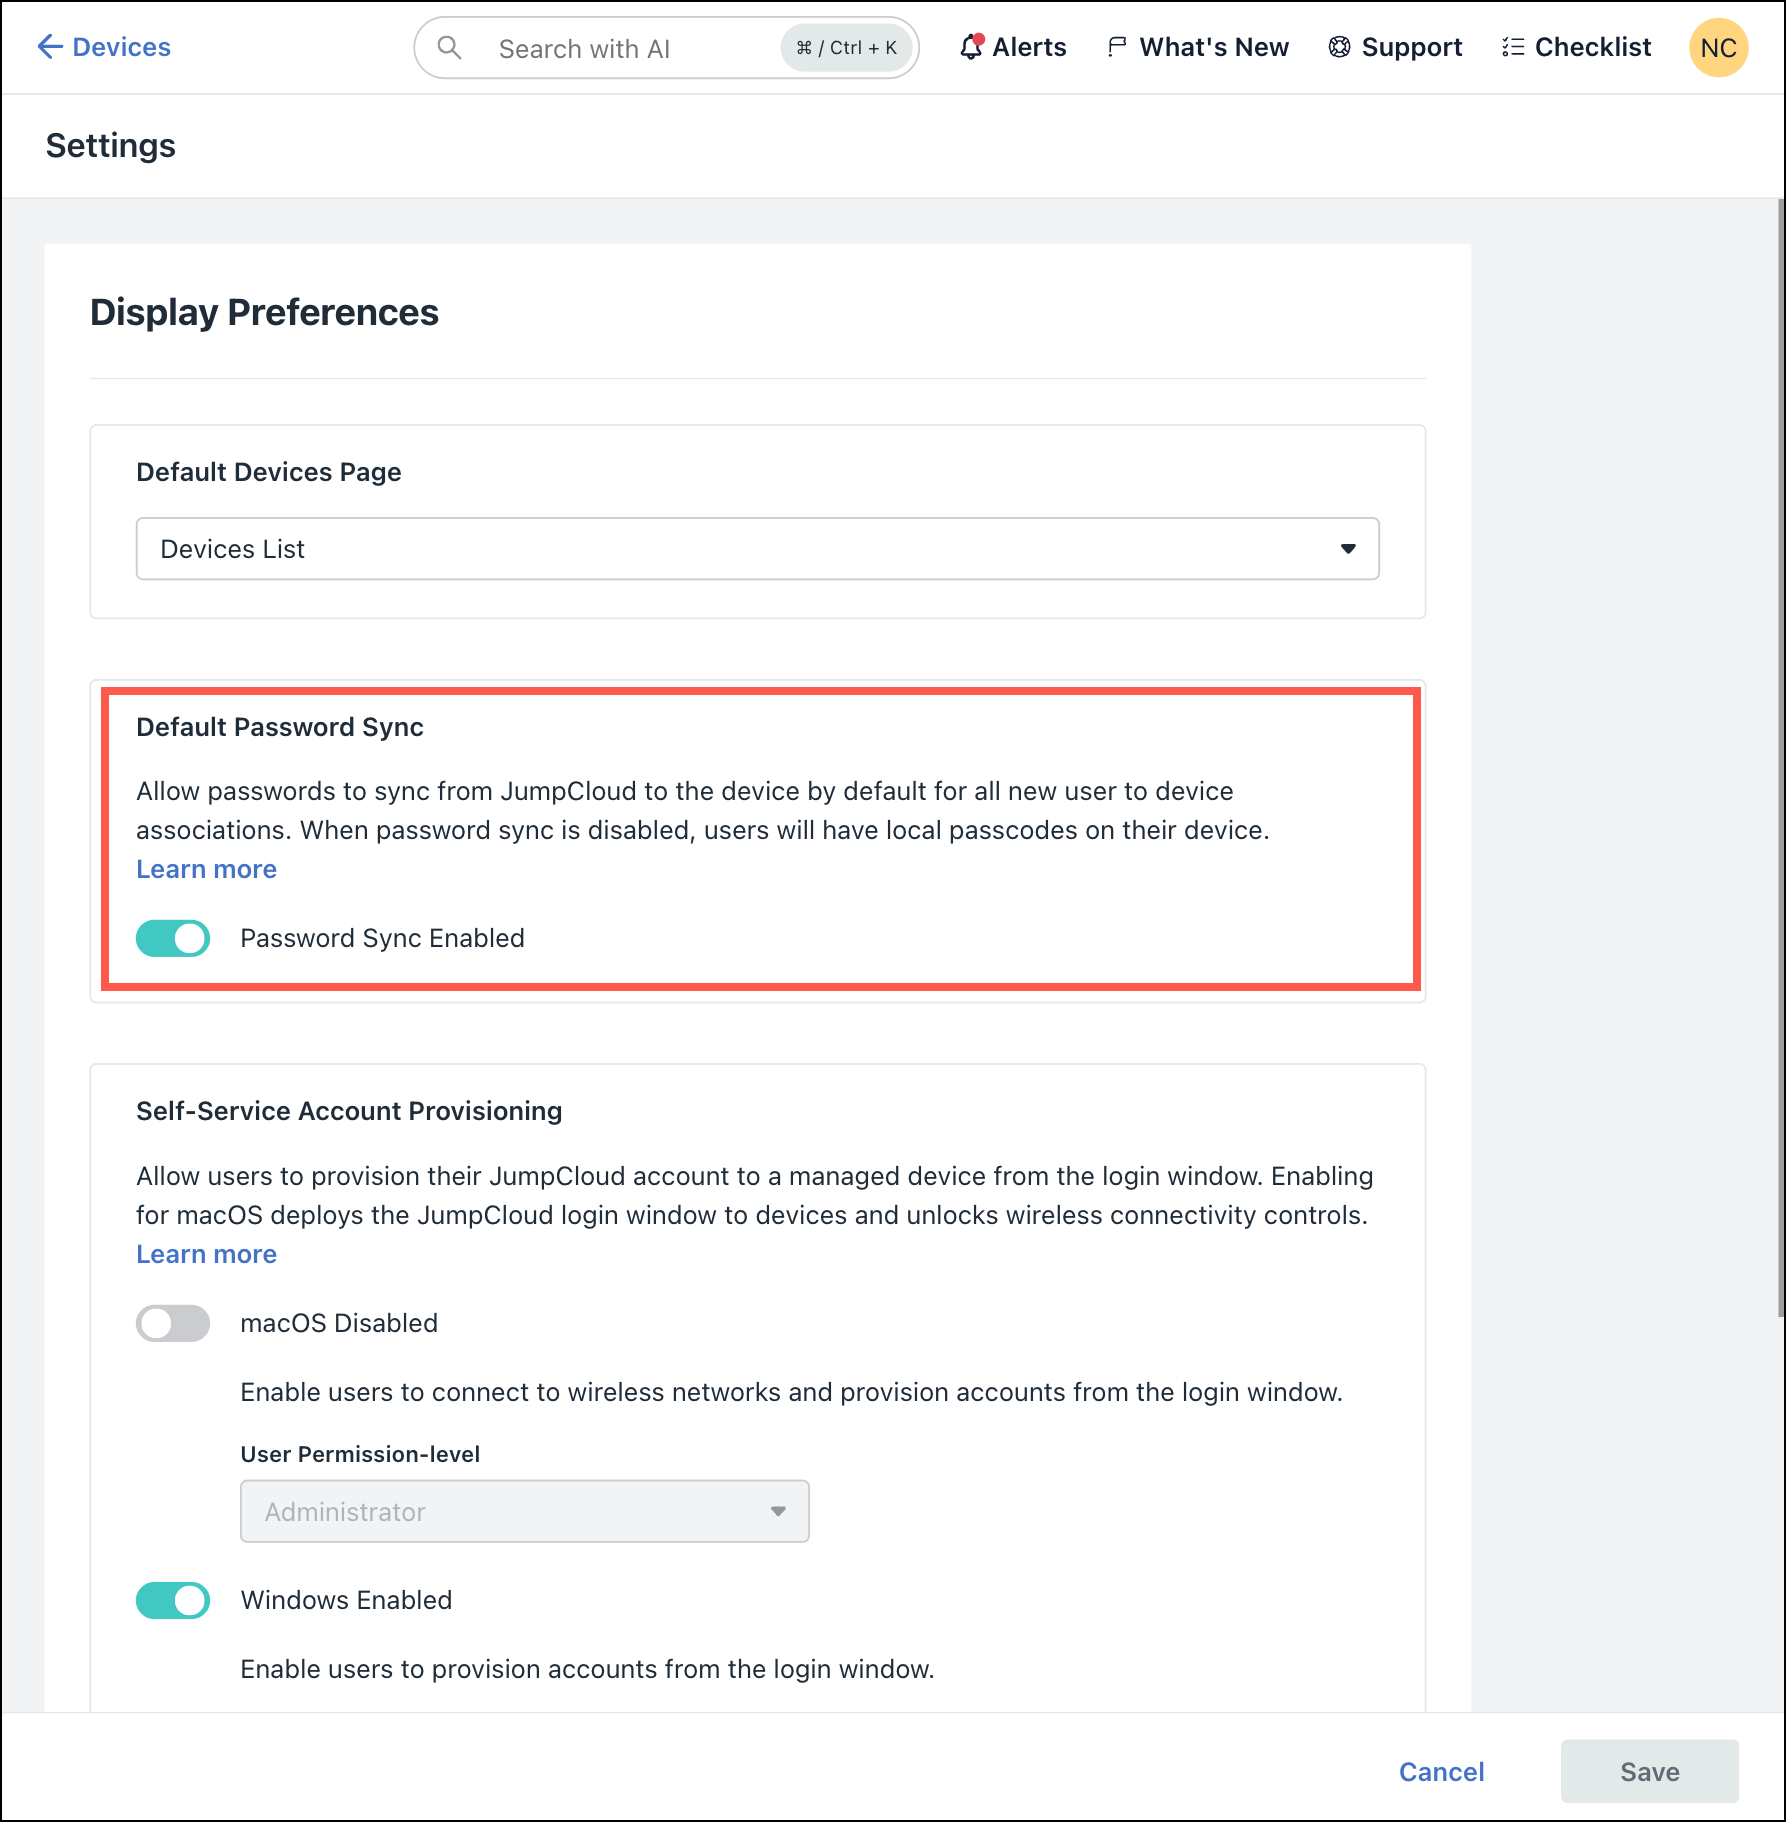The width and height of the screenshot is (1786, 1822).
Task: Turn off the Windows Enabled toggle
Action: tap(172, 1600)
